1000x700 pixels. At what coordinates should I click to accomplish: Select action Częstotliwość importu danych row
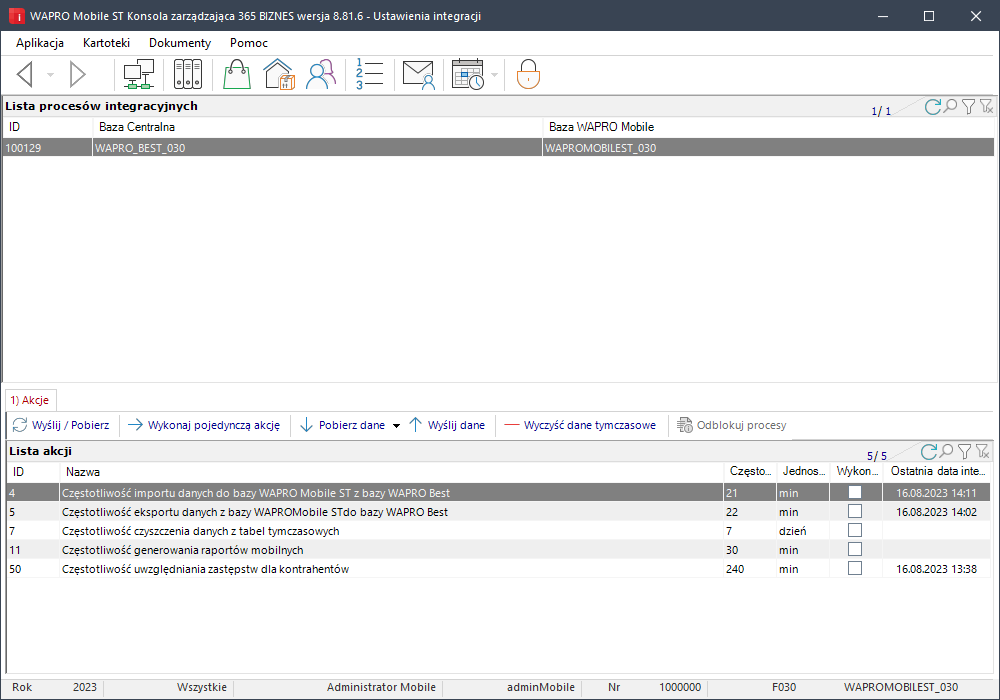click(x=498, y=493)
